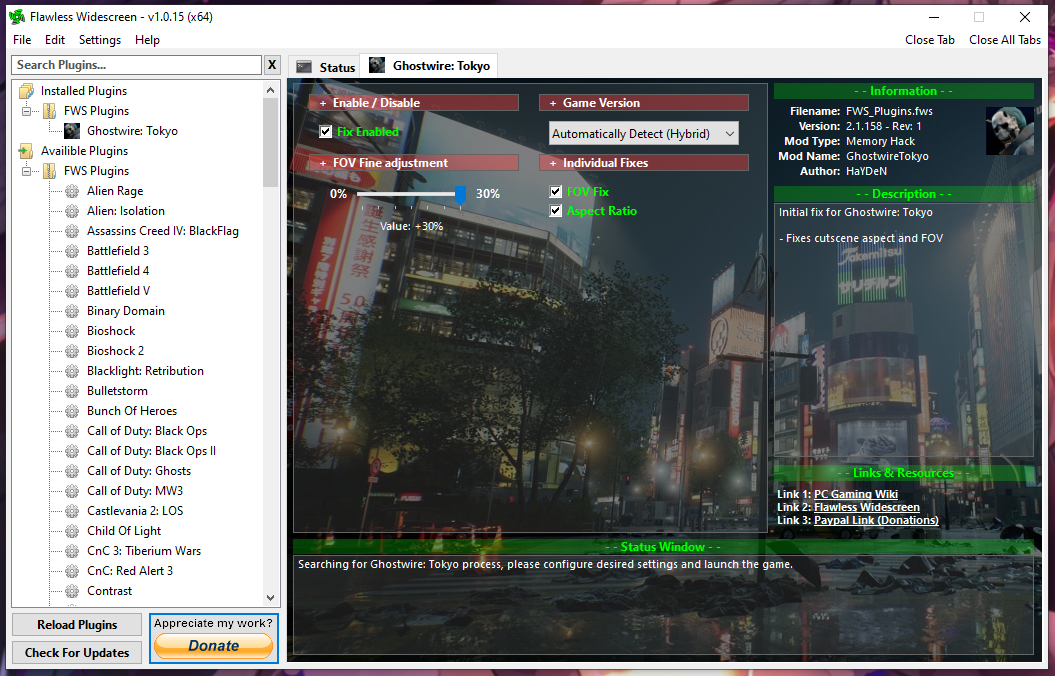Click the FOV fine adjustment slider handle
The height and width of the screenshot is (676, 1055).
pyautogui.click(x=460, y=195)
